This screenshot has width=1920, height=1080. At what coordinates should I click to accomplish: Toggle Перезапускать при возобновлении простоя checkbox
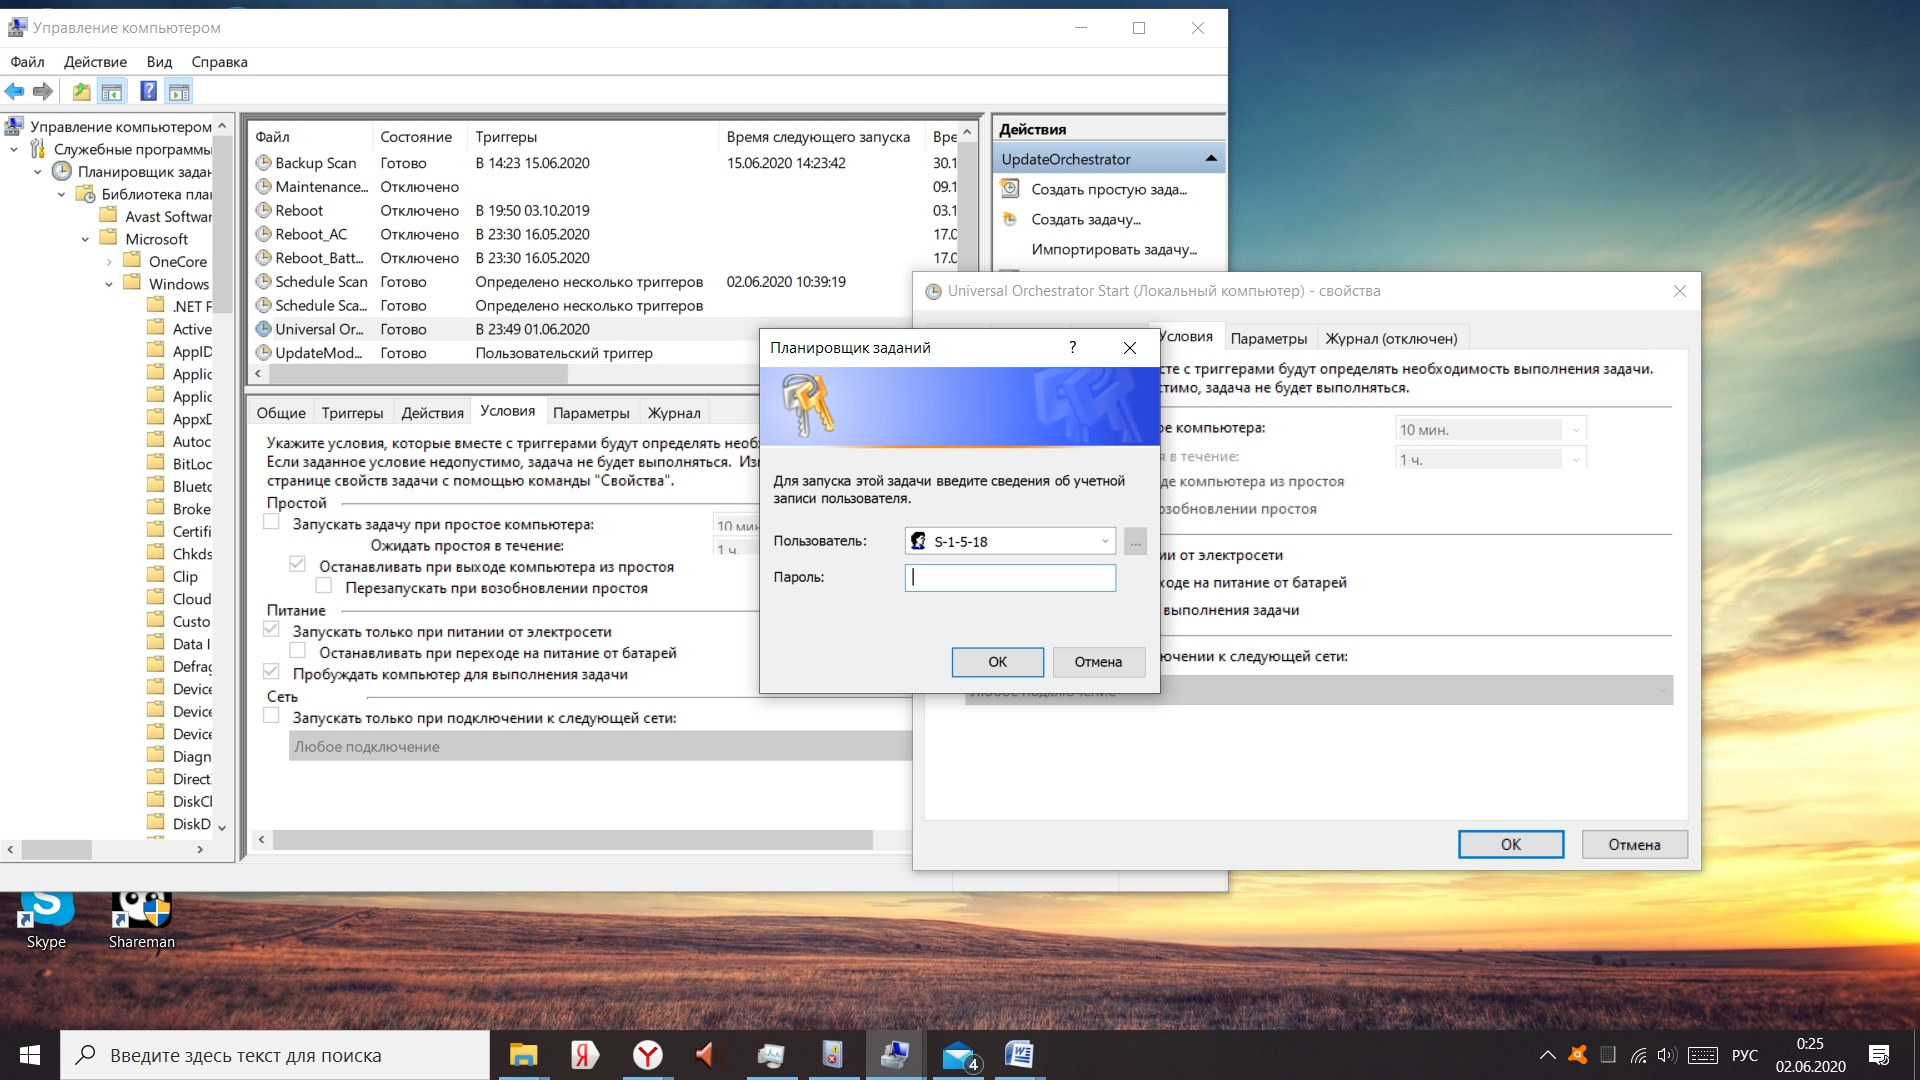click(323, 586)
